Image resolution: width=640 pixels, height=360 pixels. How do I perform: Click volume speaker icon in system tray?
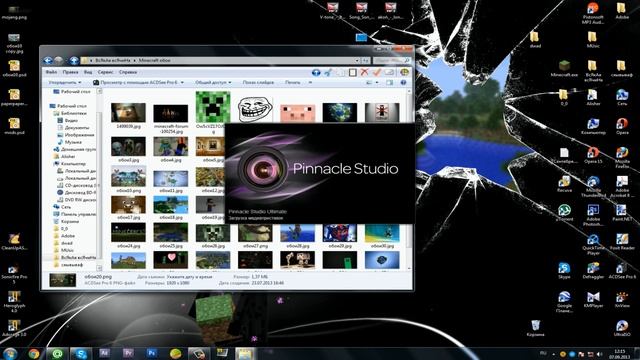pyautogui.click(x=600, y=354)
